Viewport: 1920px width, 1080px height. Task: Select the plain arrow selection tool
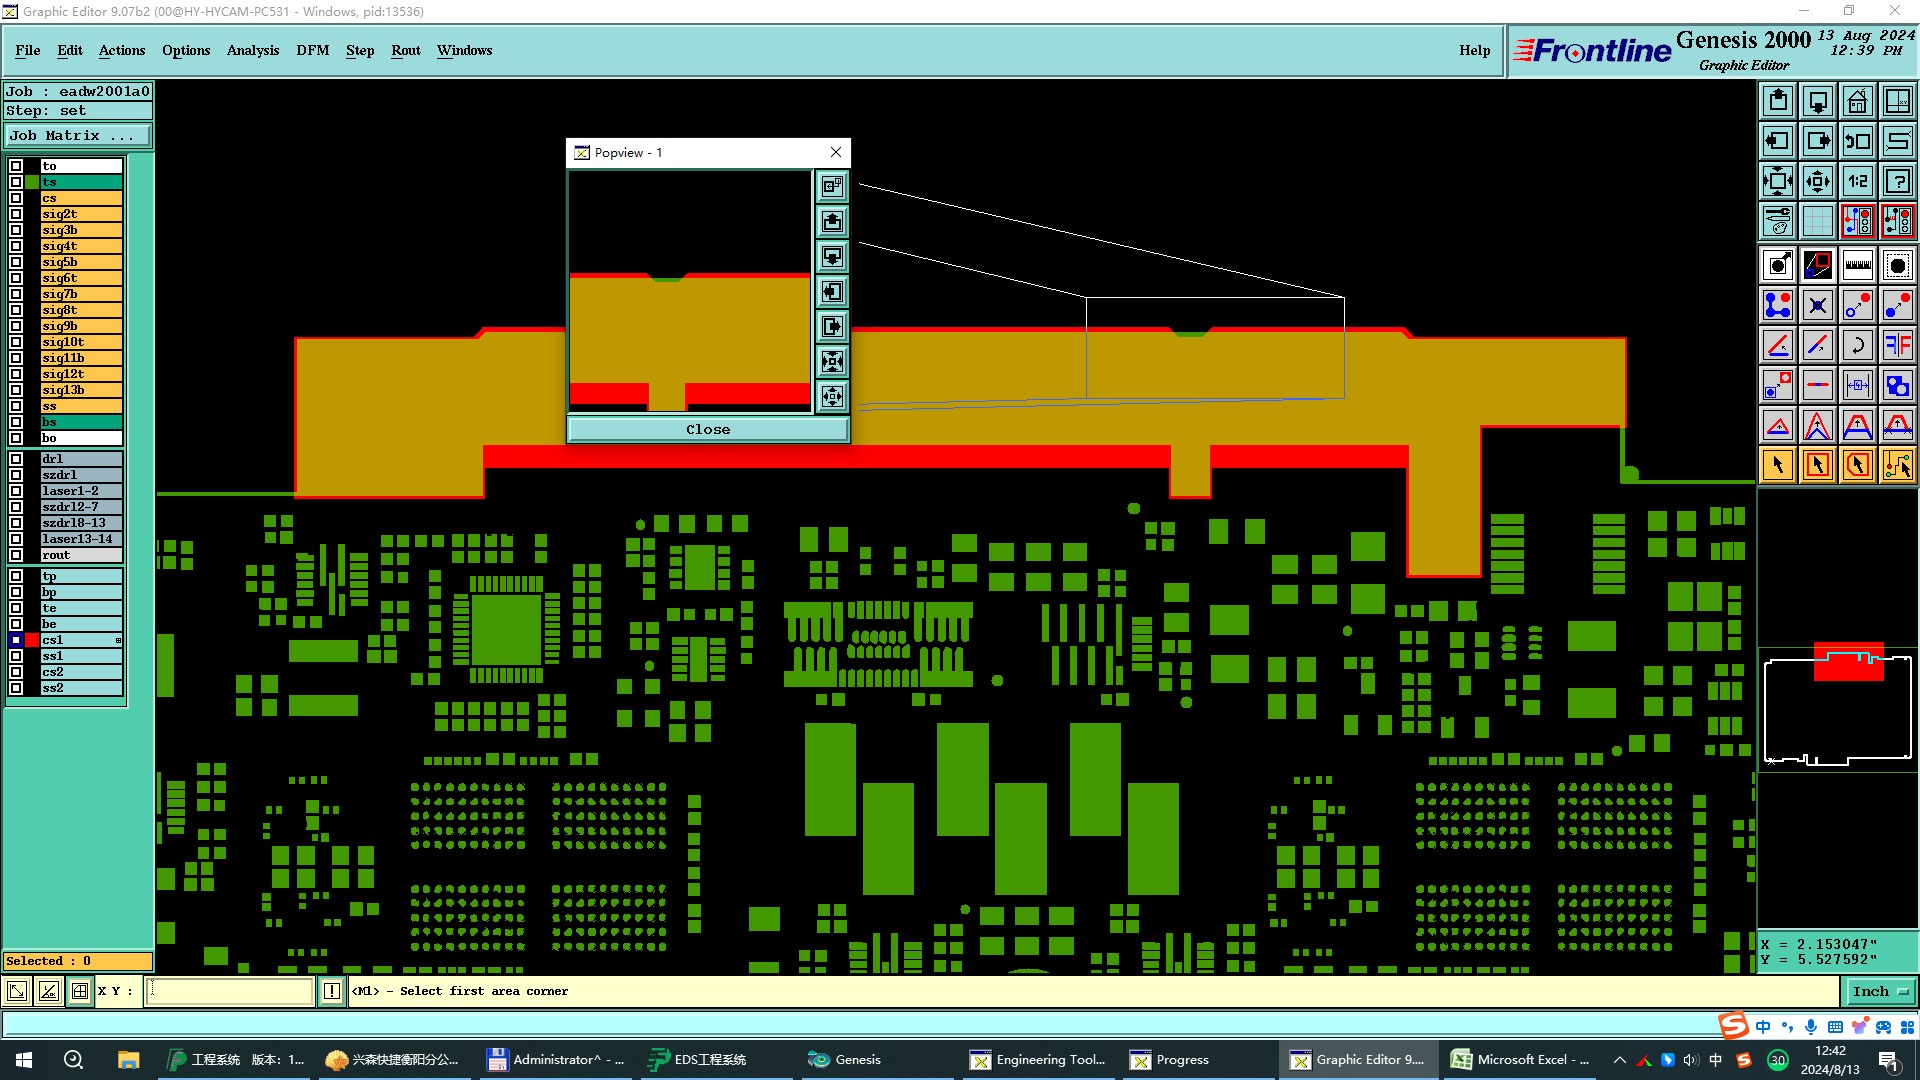click(x=1777, y=465)
